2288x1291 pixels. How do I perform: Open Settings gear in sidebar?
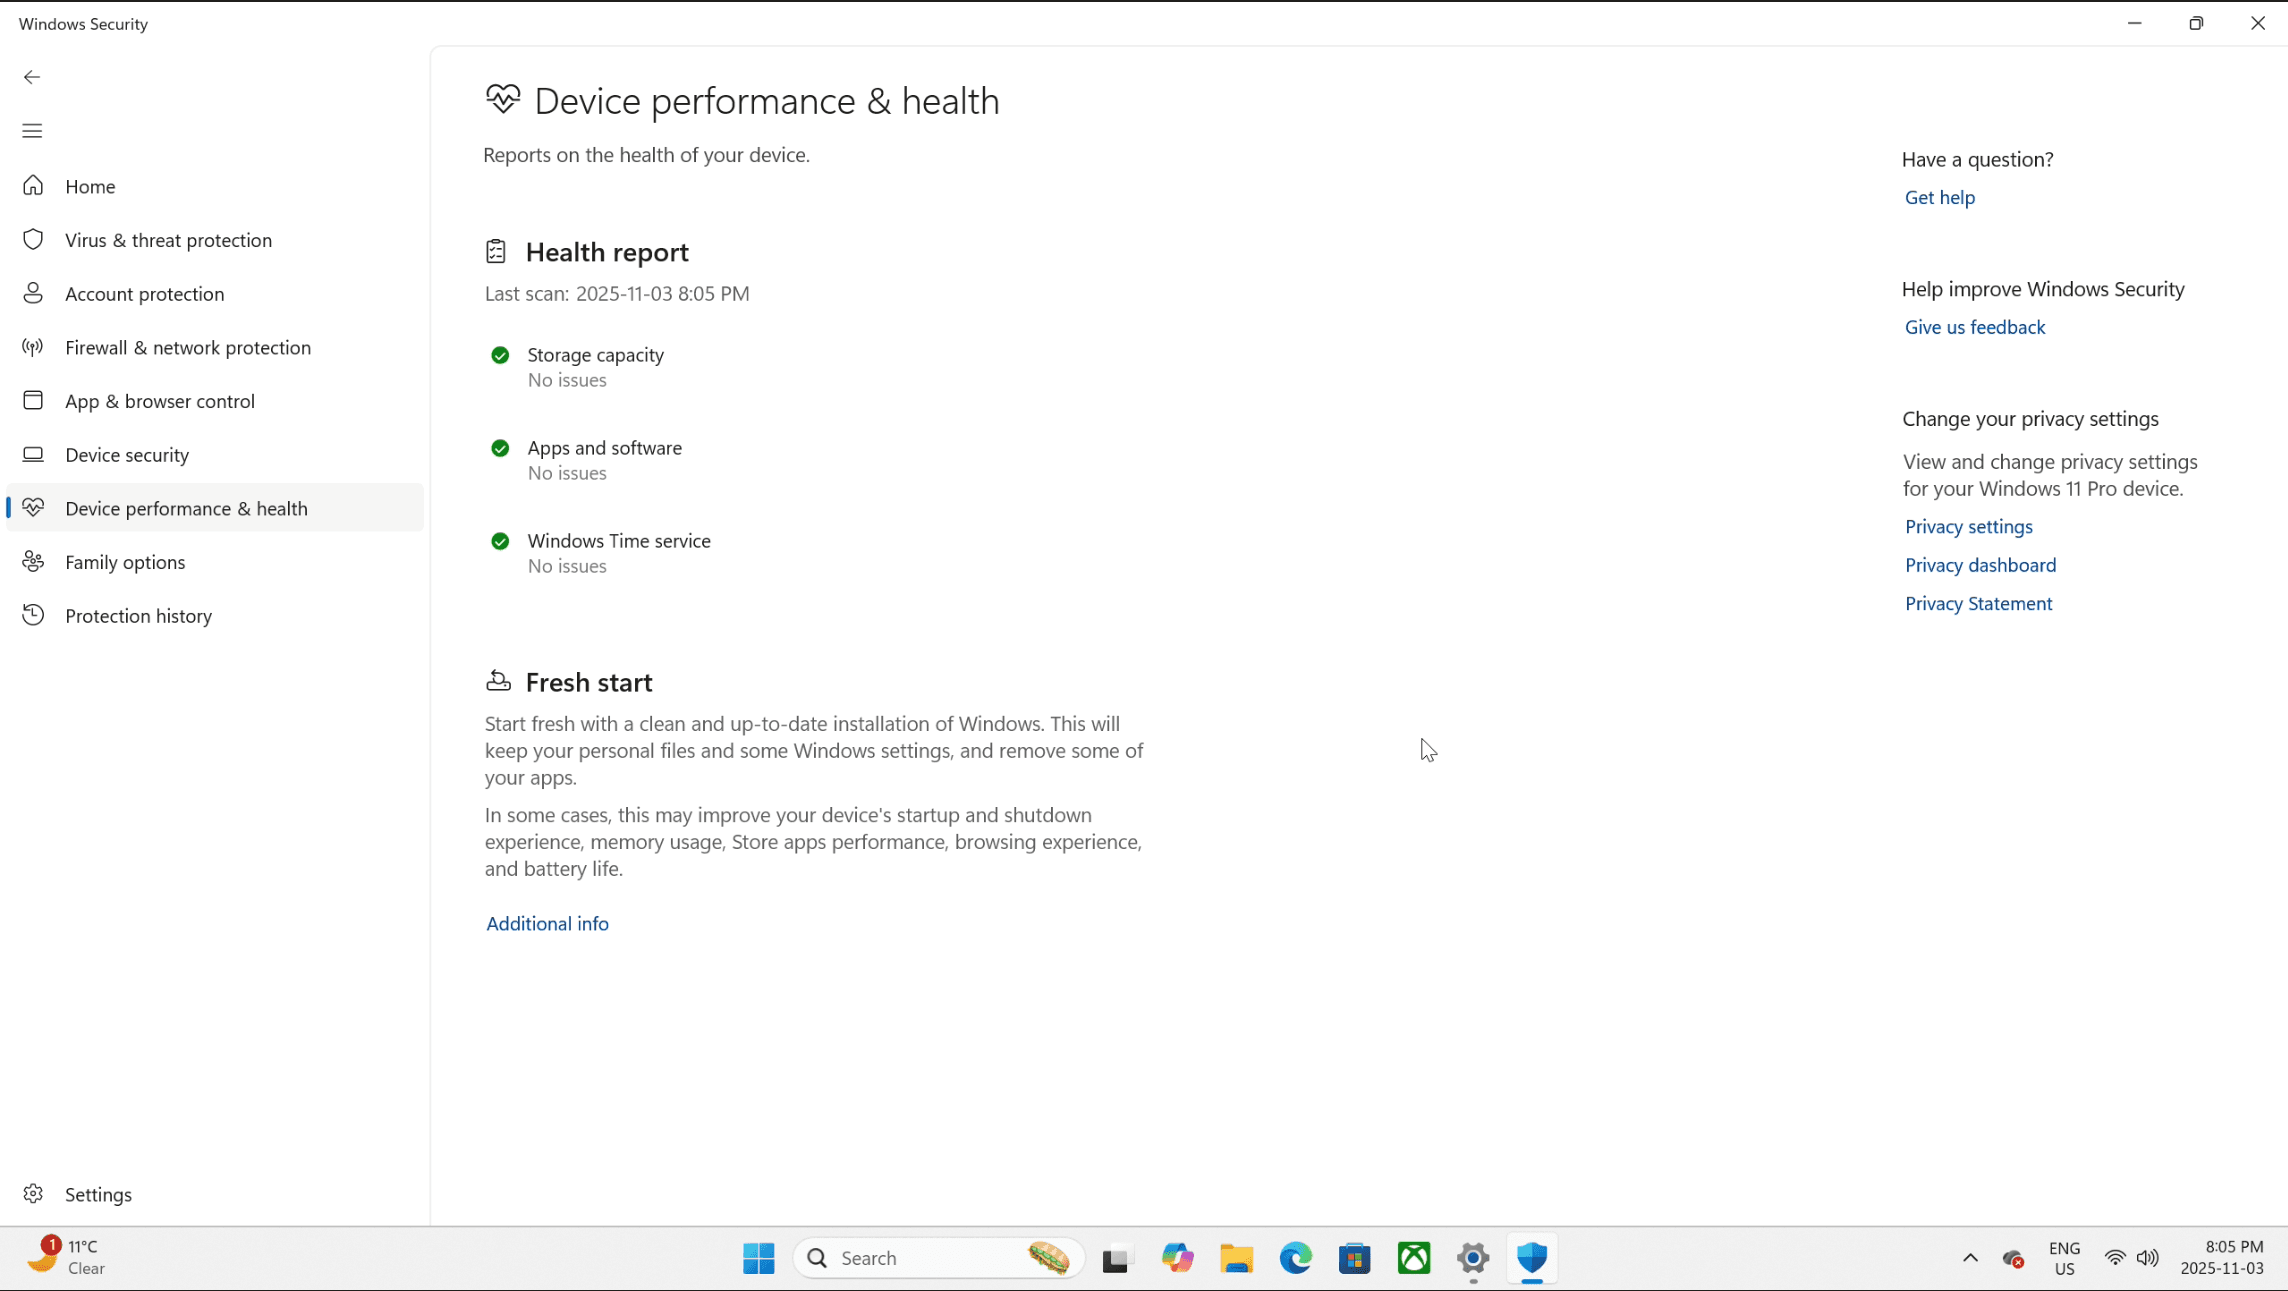33,1194
